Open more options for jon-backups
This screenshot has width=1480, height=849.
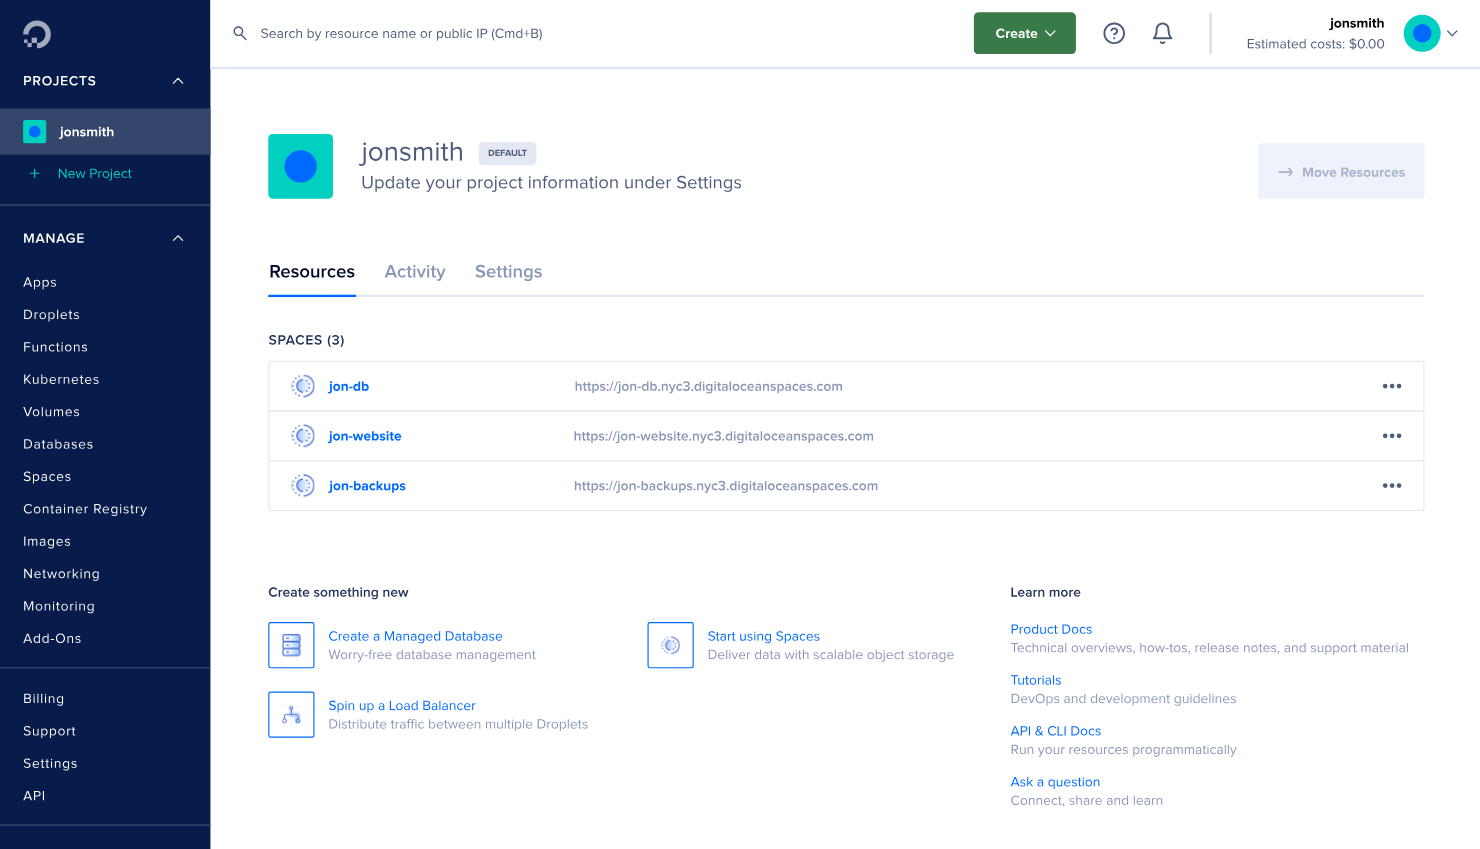pyautogui.click(x=1392, y=486)
